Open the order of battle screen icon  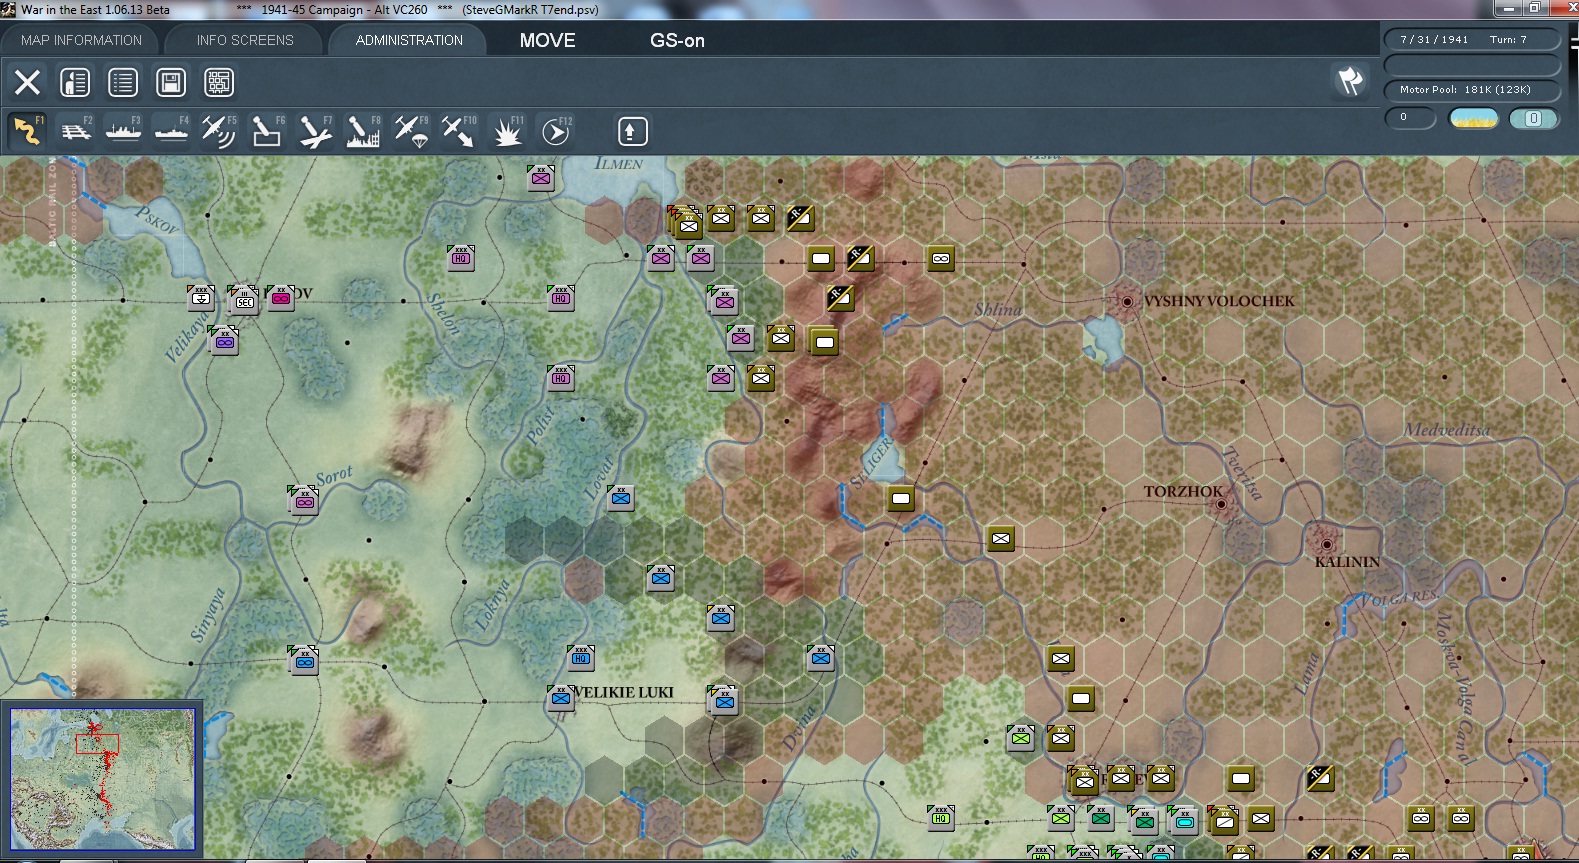[75, 82]
